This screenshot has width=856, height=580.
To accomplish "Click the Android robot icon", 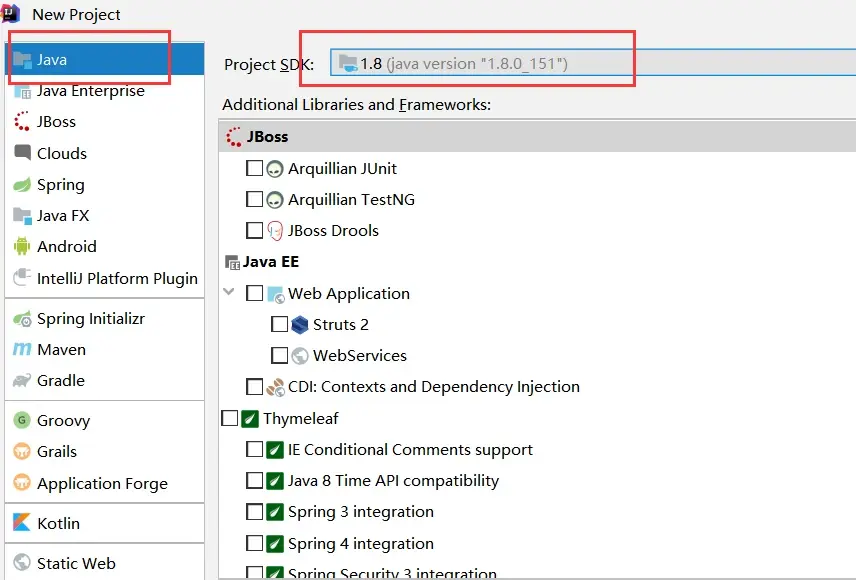I will 22,246.
